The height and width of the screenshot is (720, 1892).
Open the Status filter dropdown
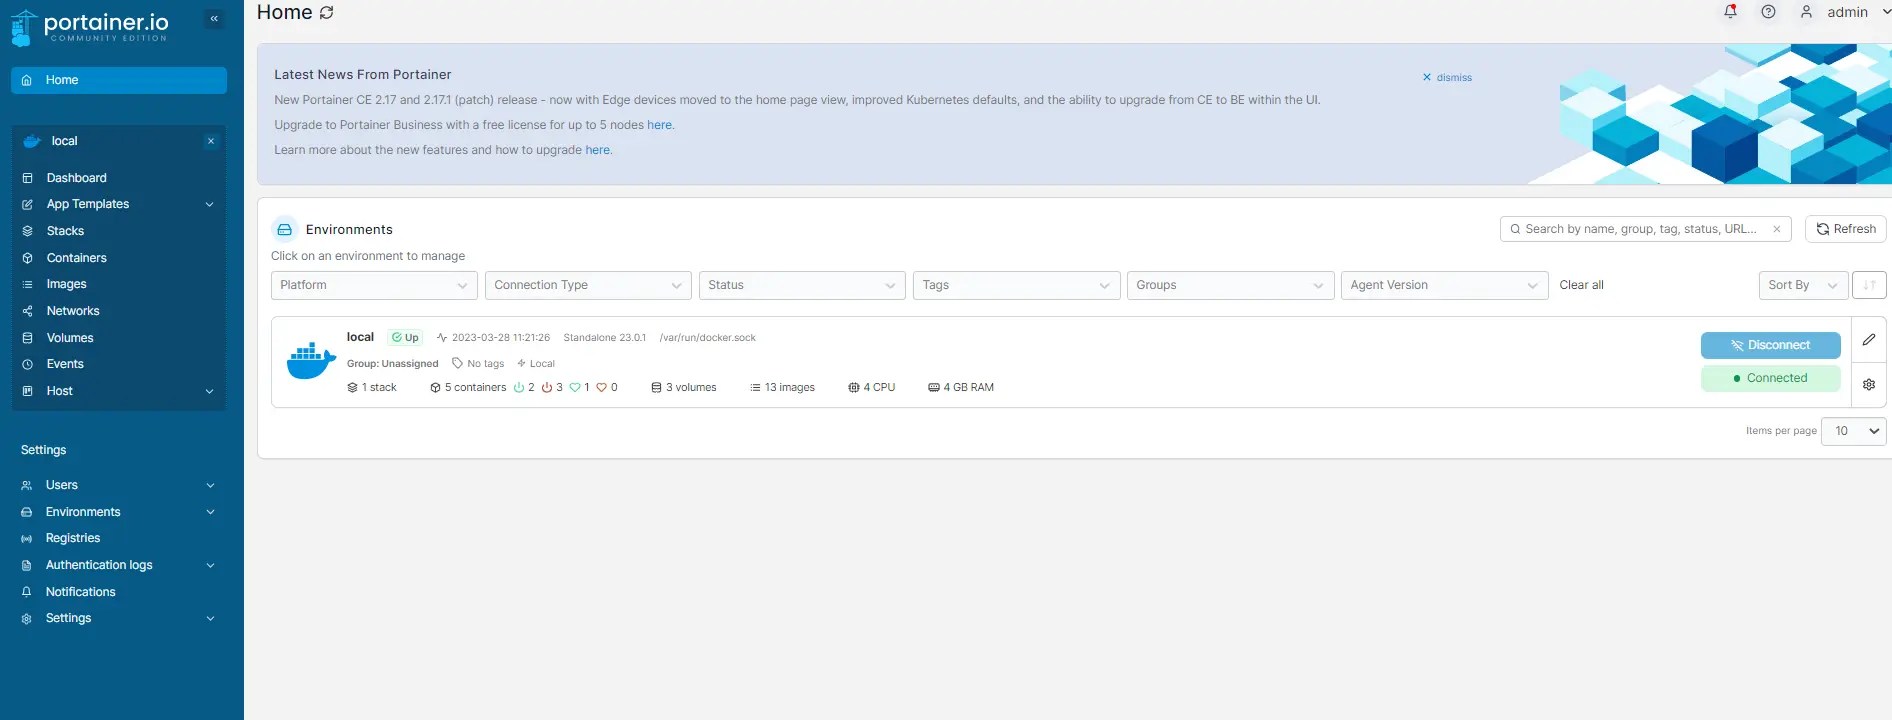pyautogui.click(x=802, y=285)
